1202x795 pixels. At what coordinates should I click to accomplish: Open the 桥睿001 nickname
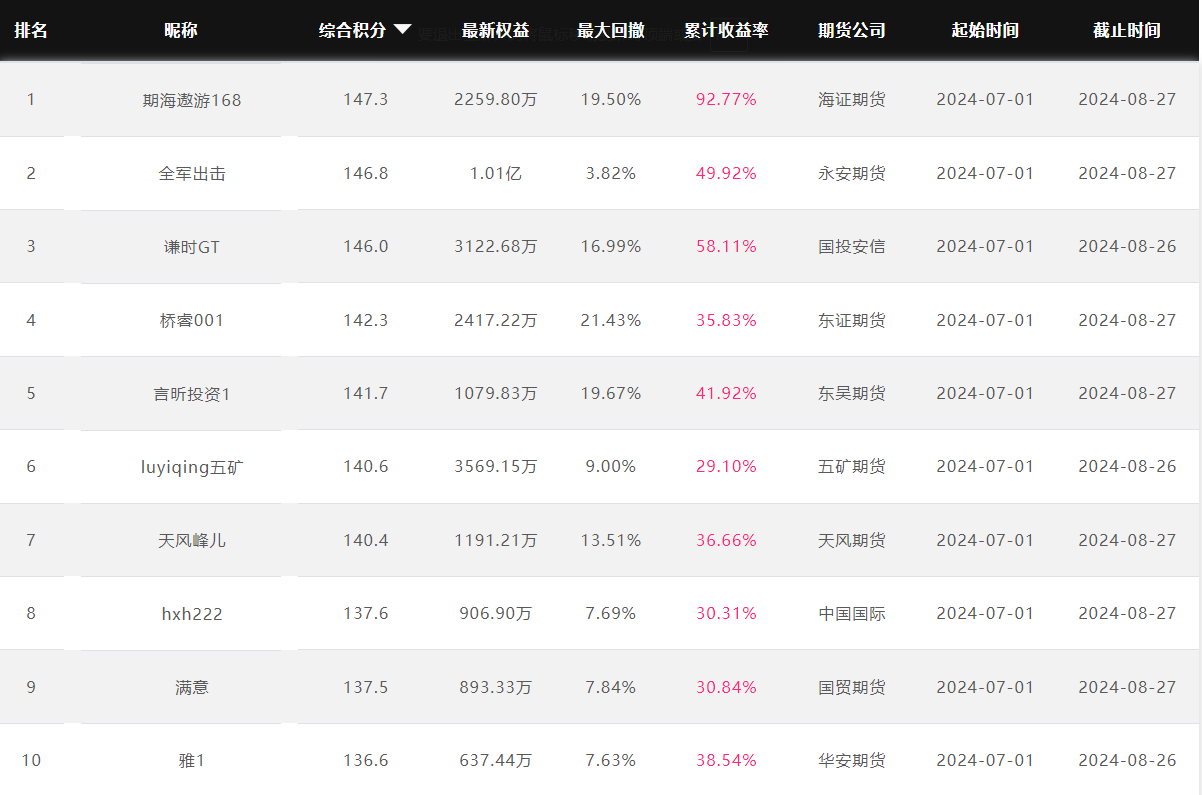[x=192, y=320]
